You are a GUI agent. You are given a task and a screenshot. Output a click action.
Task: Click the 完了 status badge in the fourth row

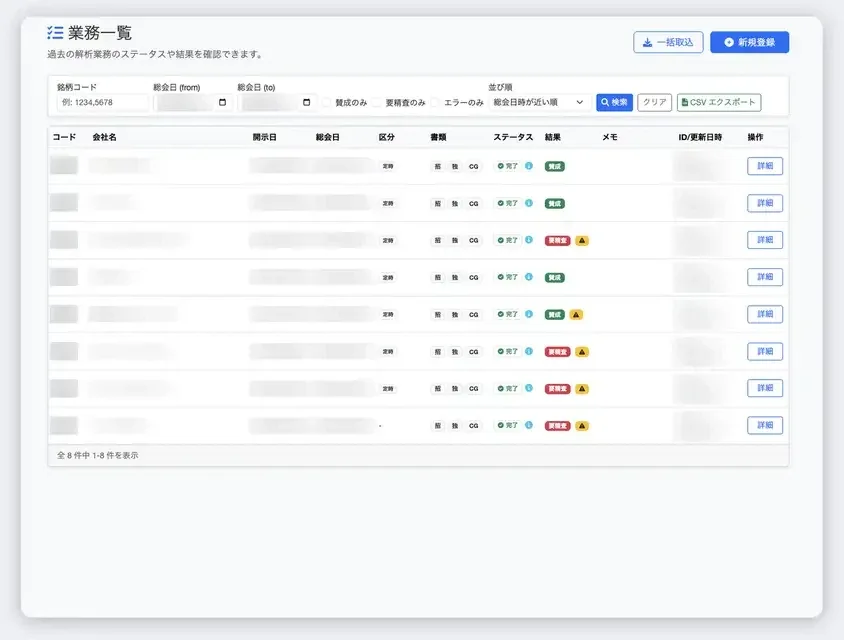click(508, 277)
